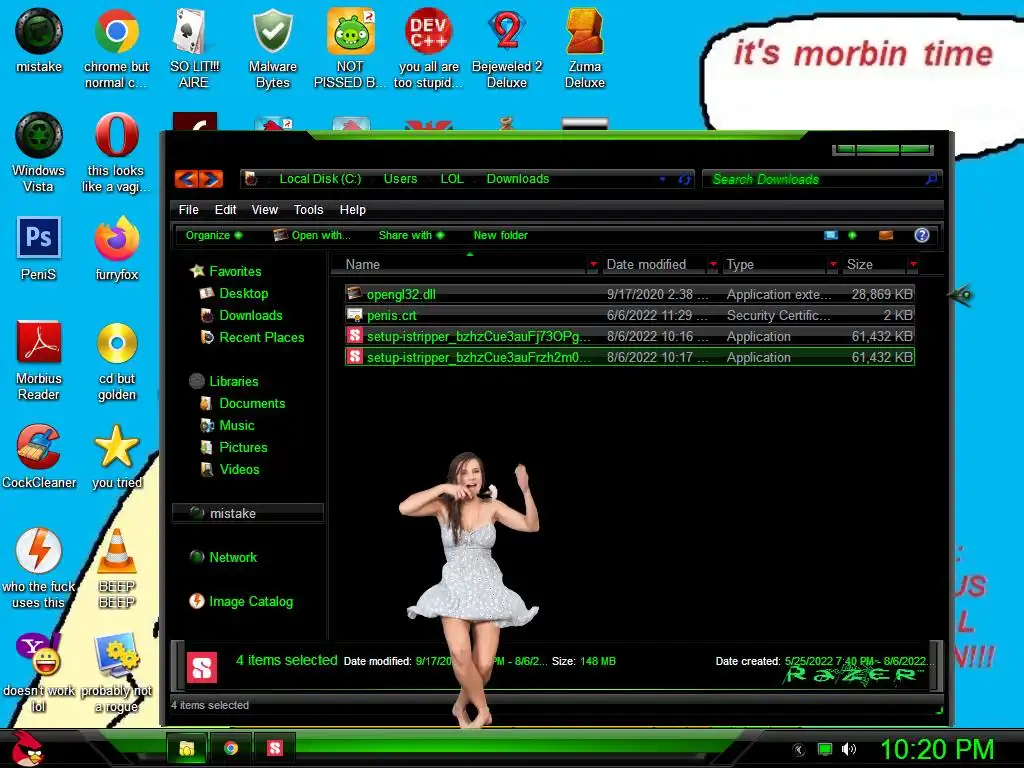Open 'NOT PISSED B...' pig icon
The width and height of the screenshot is (1024, 768).
point(350,49)
